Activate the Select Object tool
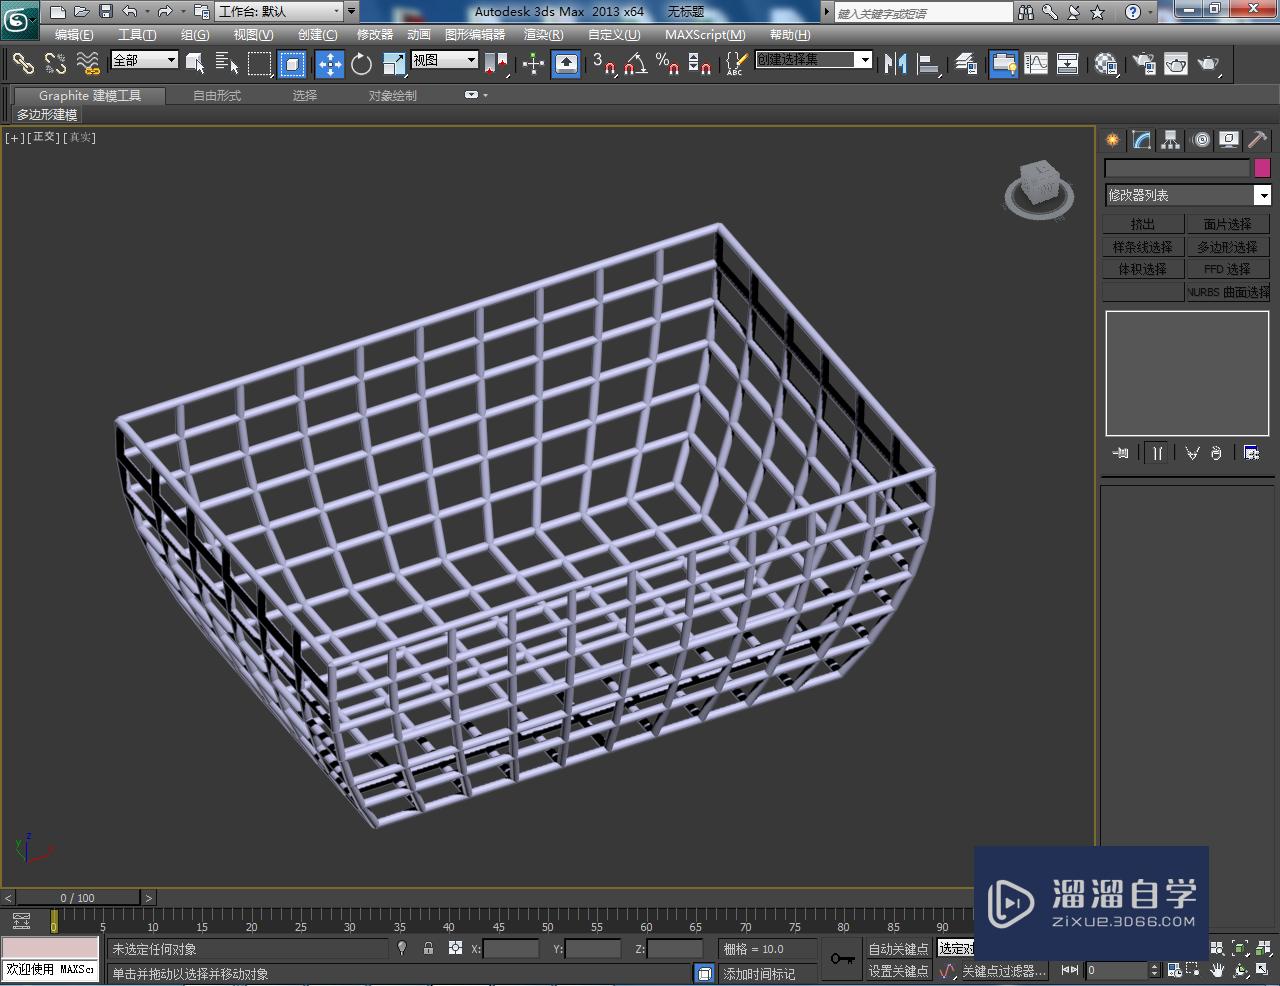This screenshot has height=986, width=1280. click(x=196, y=64)
